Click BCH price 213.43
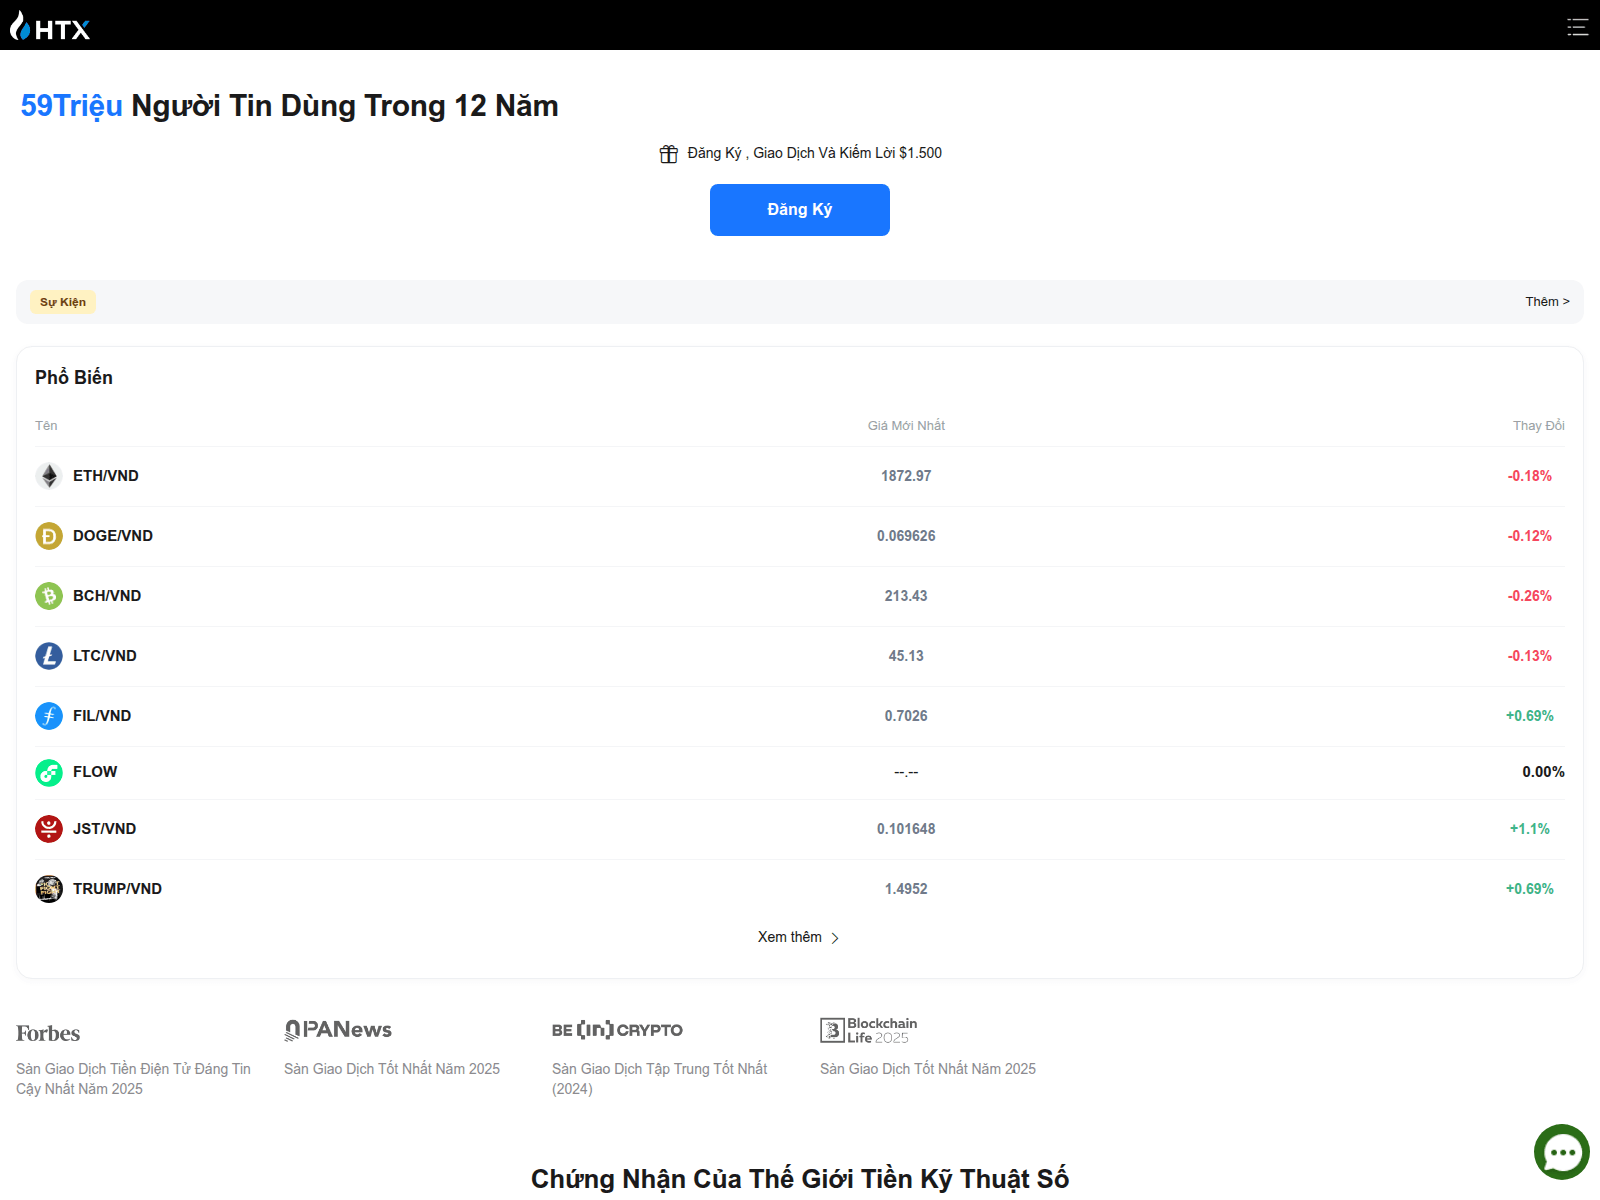 click(x=906, y=596)
